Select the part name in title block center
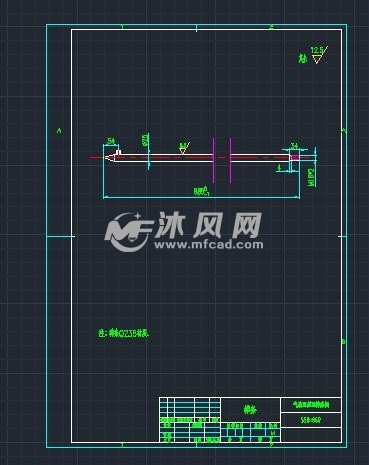369x465 pixels. tap(250, 410)
